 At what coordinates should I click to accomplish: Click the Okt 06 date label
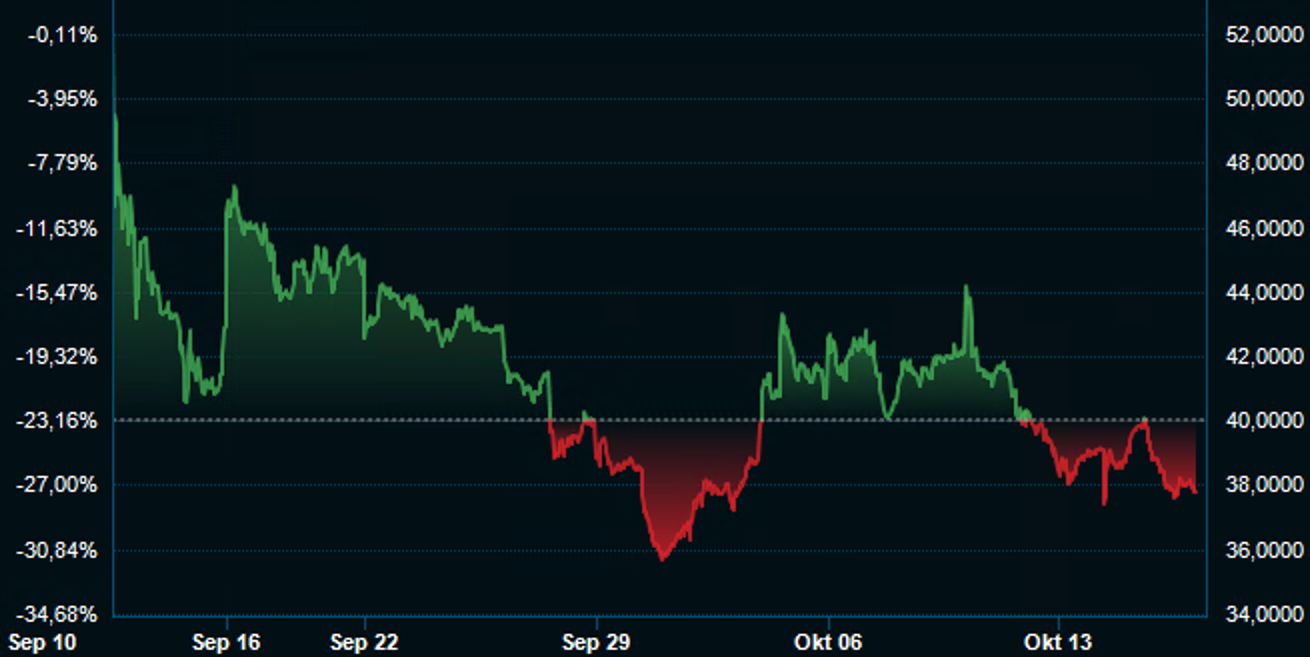pos(827,641)
